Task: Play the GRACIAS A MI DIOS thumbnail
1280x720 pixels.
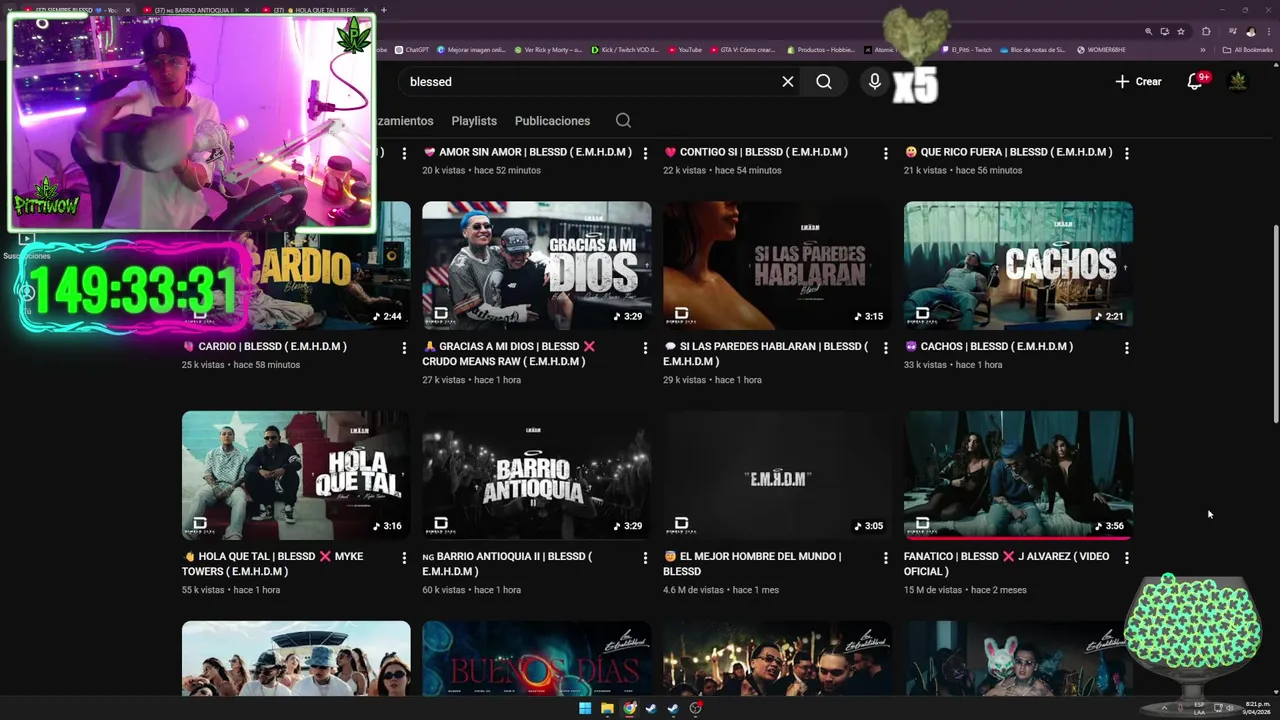Action: coord(537,266)
